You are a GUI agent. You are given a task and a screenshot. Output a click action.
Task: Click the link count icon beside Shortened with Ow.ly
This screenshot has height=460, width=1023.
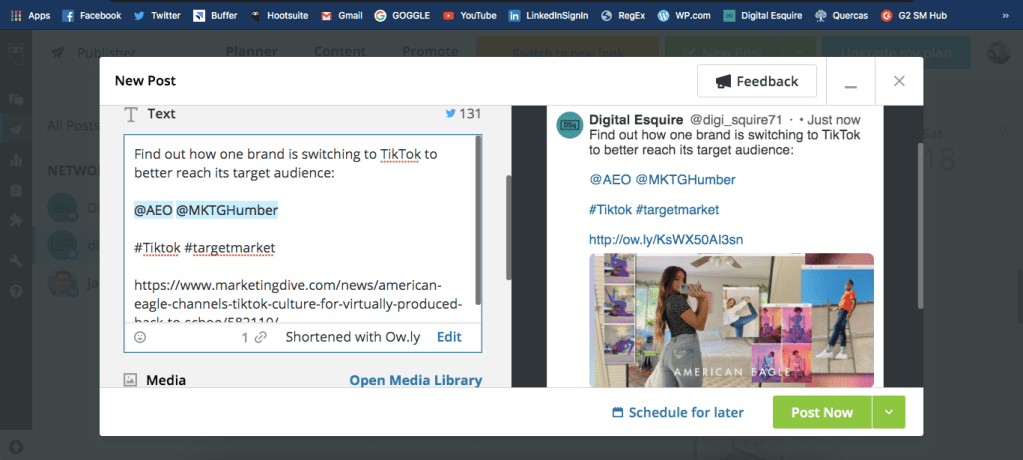click(x=260, y=338)
